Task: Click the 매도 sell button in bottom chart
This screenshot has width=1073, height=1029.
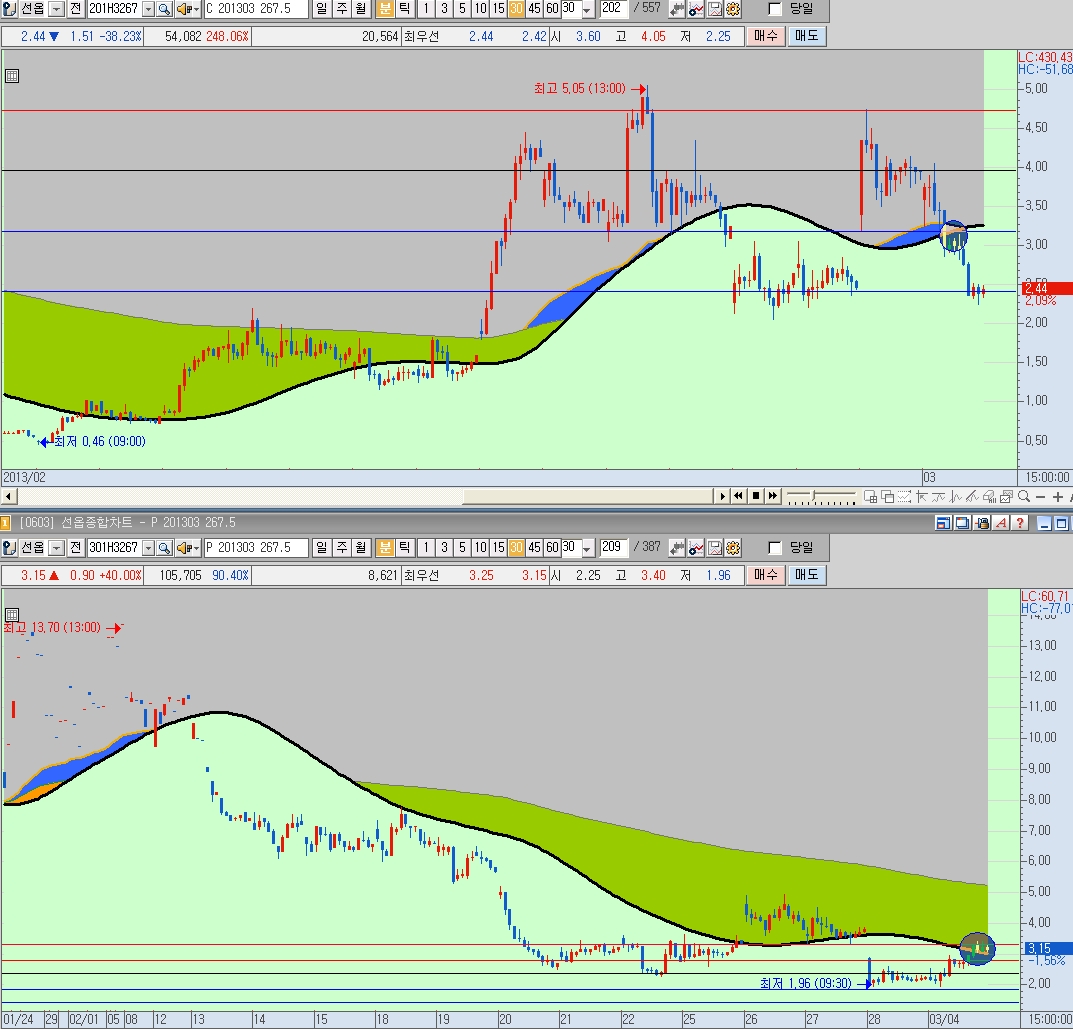Action: coord(805,575)
